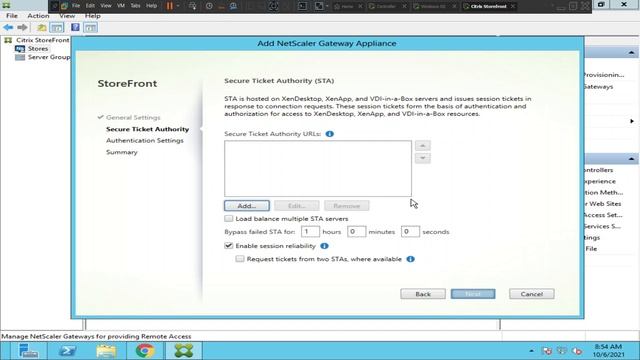This screenshot has width=640, height=360.
Task: Open the File menu in StoreFront console
Action: pos(12,16)
